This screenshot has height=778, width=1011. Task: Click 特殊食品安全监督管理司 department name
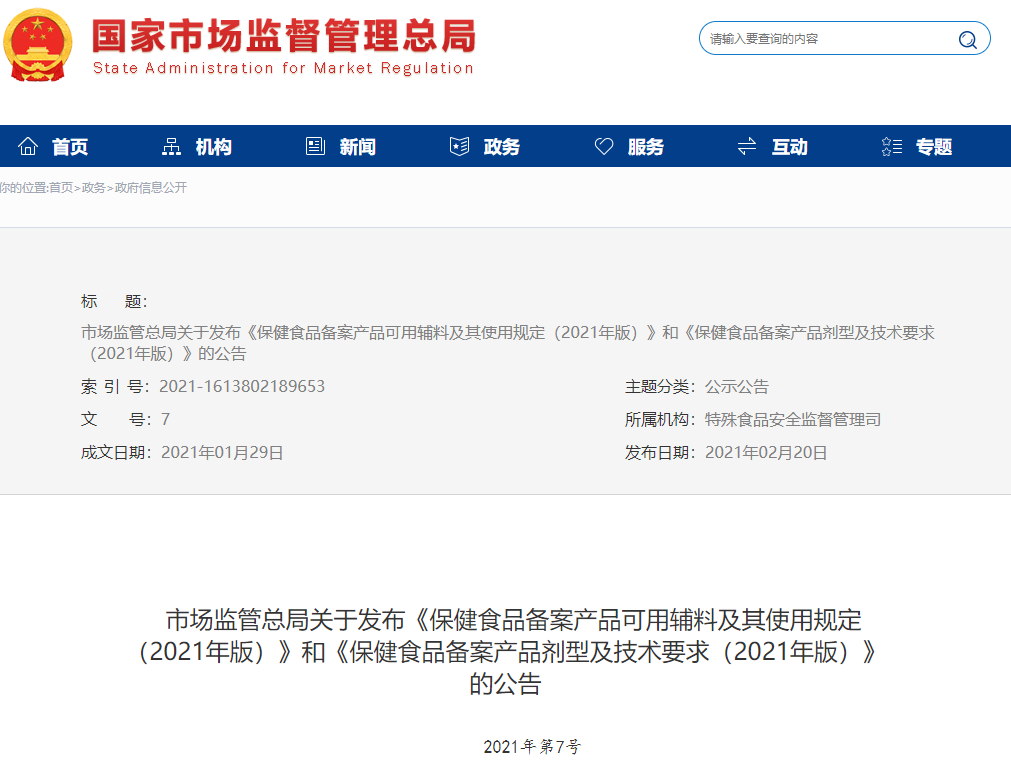[793, 420]
